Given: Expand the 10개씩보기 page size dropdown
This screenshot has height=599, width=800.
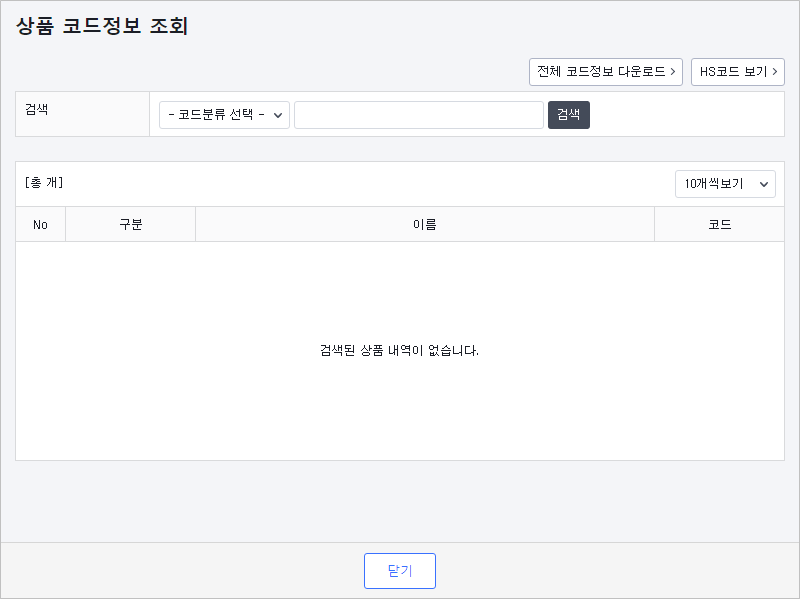Looking at the screenshot, I should (725, 184).
